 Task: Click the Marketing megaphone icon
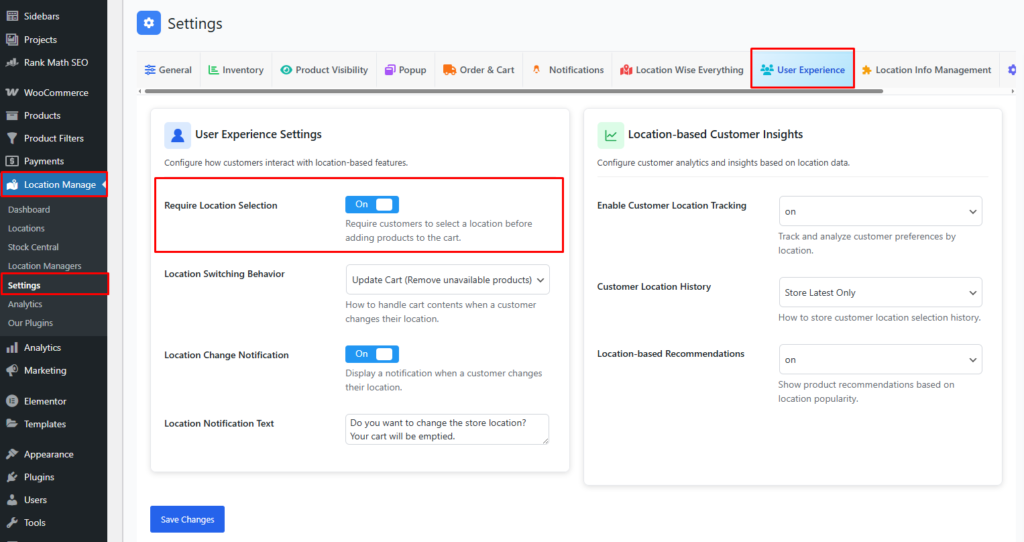coord(12,370)
